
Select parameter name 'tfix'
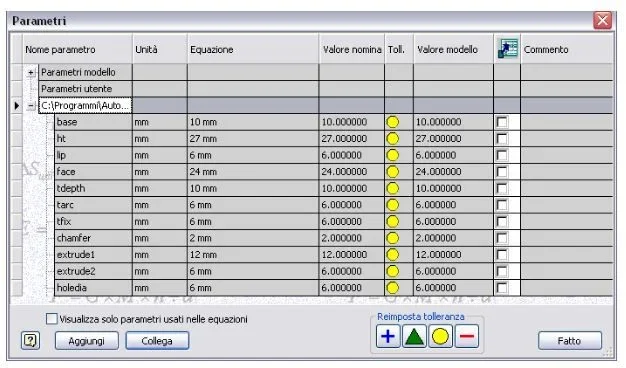(x=93, y=222)
